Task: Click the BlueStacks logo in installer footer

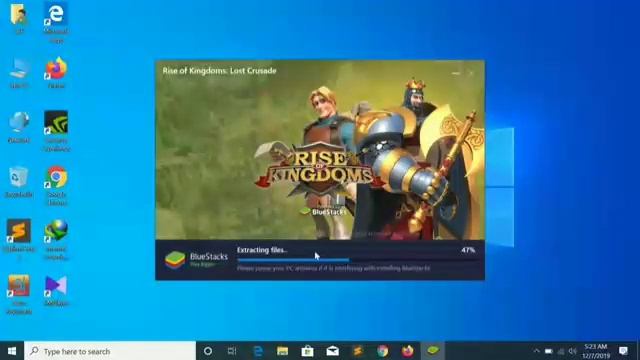Action: [175, 260]
